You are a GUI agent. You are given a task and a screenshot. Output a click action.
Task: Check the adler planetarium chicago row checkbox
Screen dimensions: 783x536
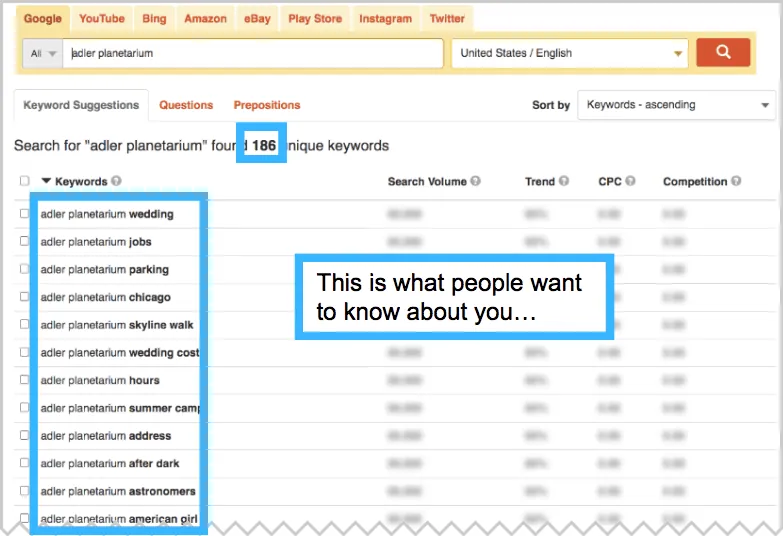coord(24,296)
